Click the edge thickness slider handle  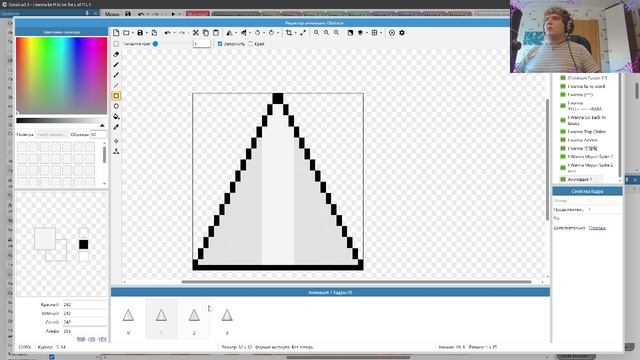(x=155, y=44)
